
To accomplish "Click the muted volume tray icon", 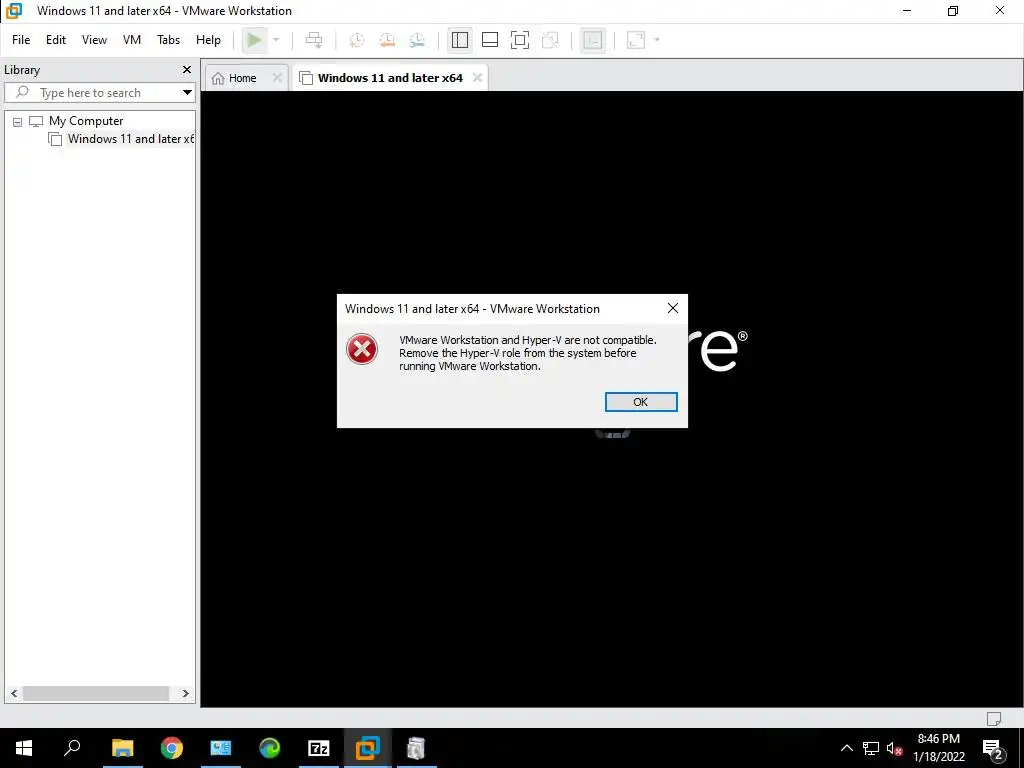I will click(894, 748).
